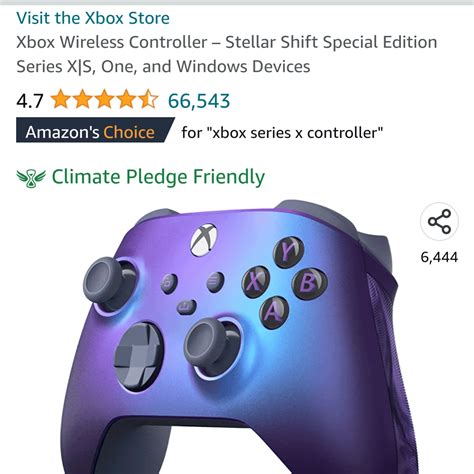Tap the share icon beside the product image
The height and width of the screenshot is (474, 474).
click(x=439, y=222)
